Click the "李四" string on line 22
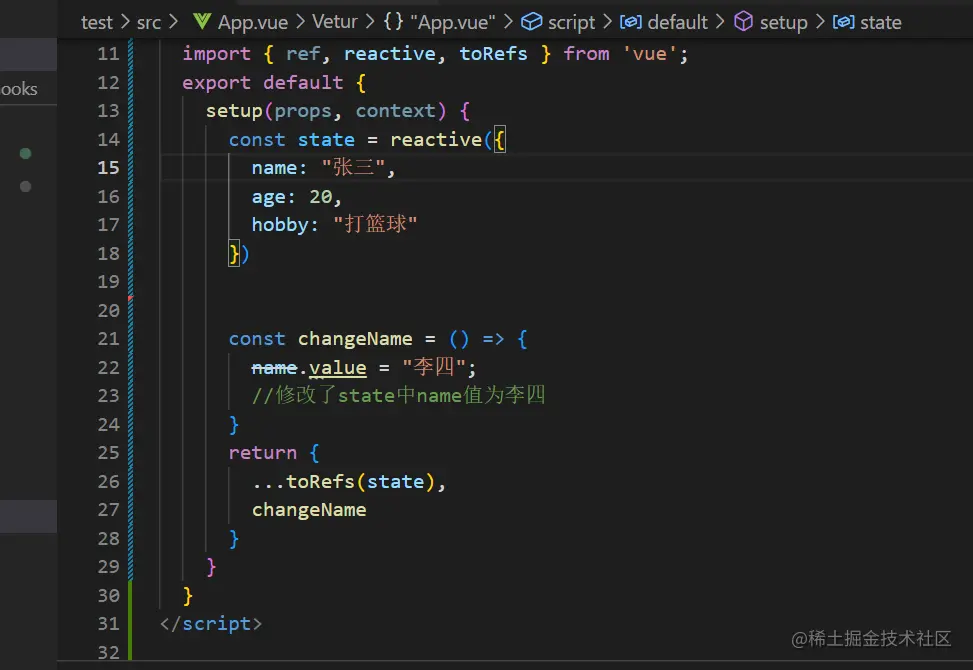This screenshot has height=670, width=973. [434, 367]
